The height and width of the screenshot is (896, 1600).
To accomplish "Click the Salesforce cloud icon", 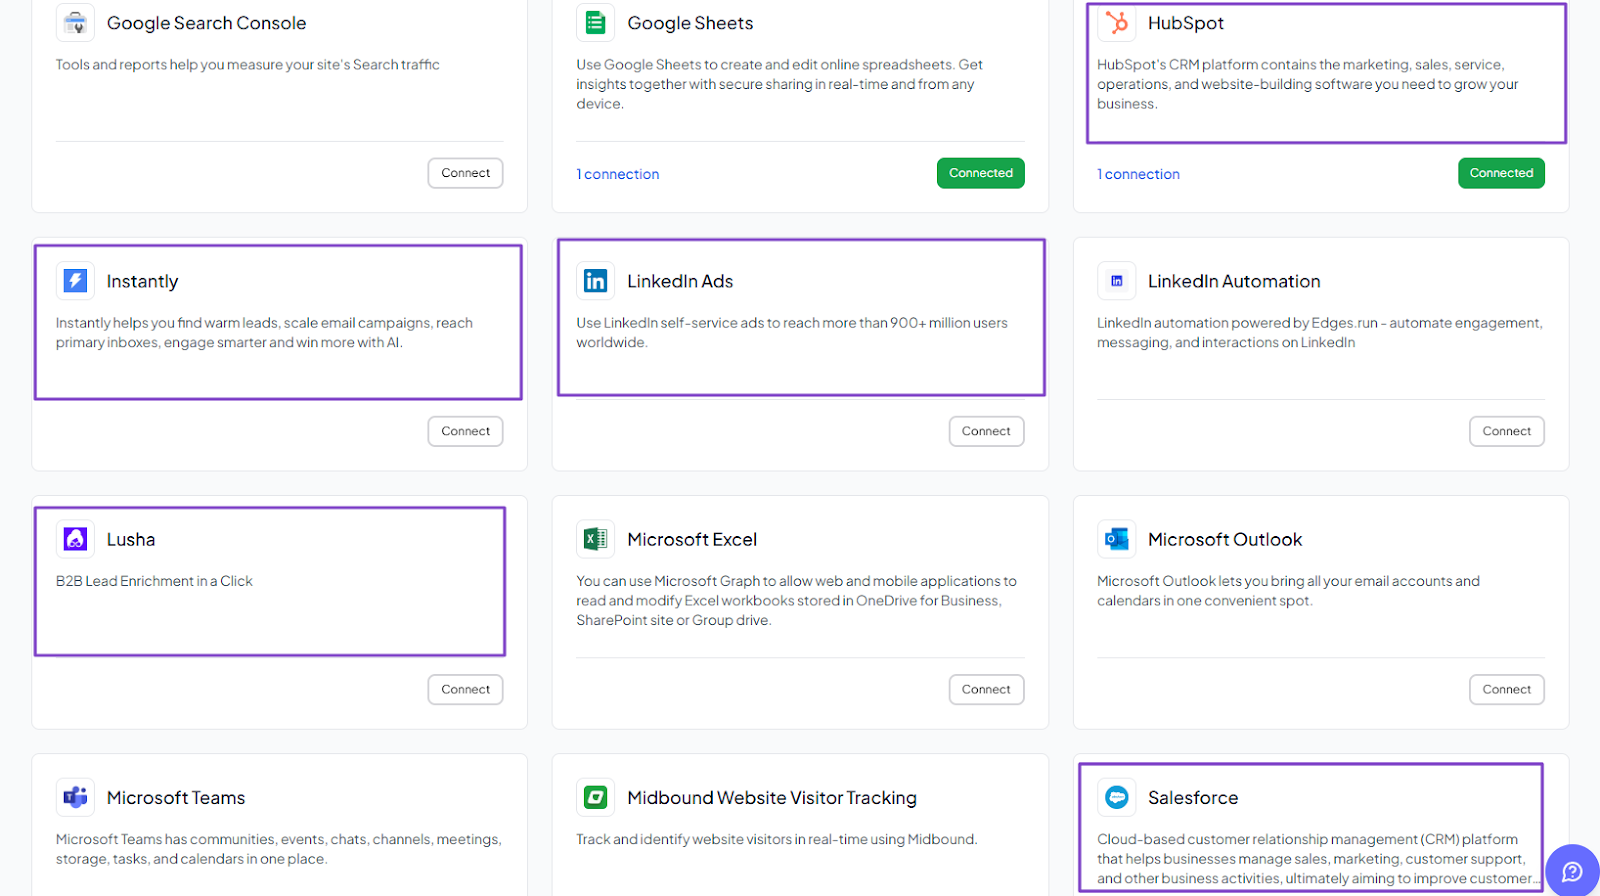I will (1116, 797).
